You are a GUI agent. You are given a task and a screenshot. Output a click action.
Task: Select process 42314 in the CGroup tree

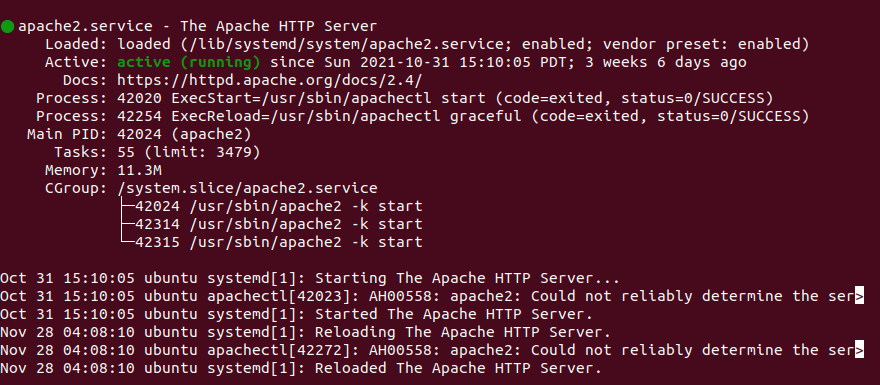(278, 224)
